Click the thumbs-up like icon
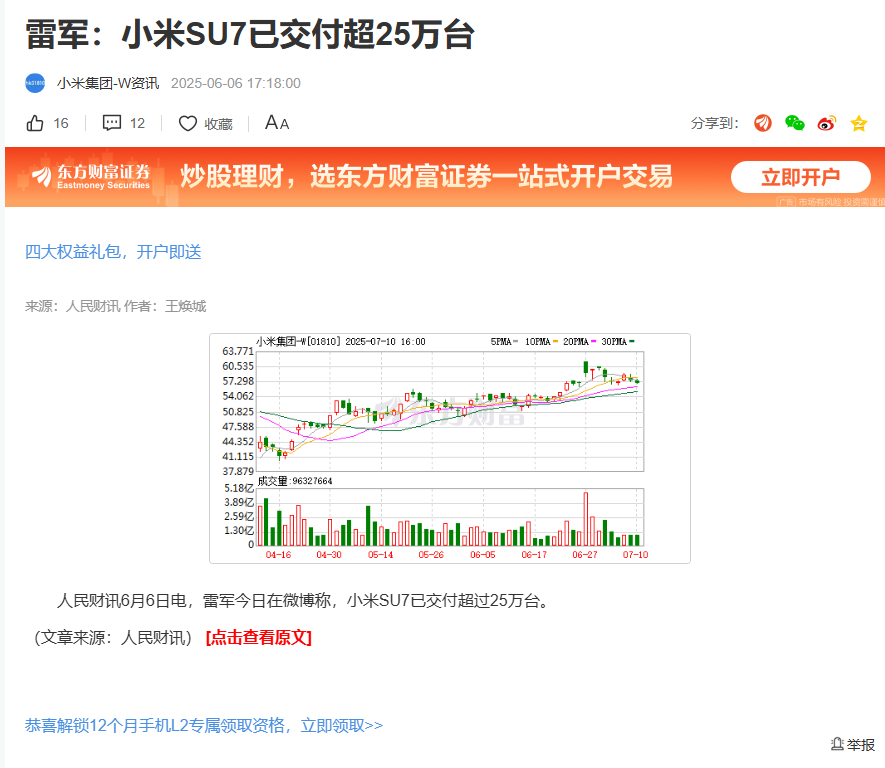885x768 pixels. [35, 123]
